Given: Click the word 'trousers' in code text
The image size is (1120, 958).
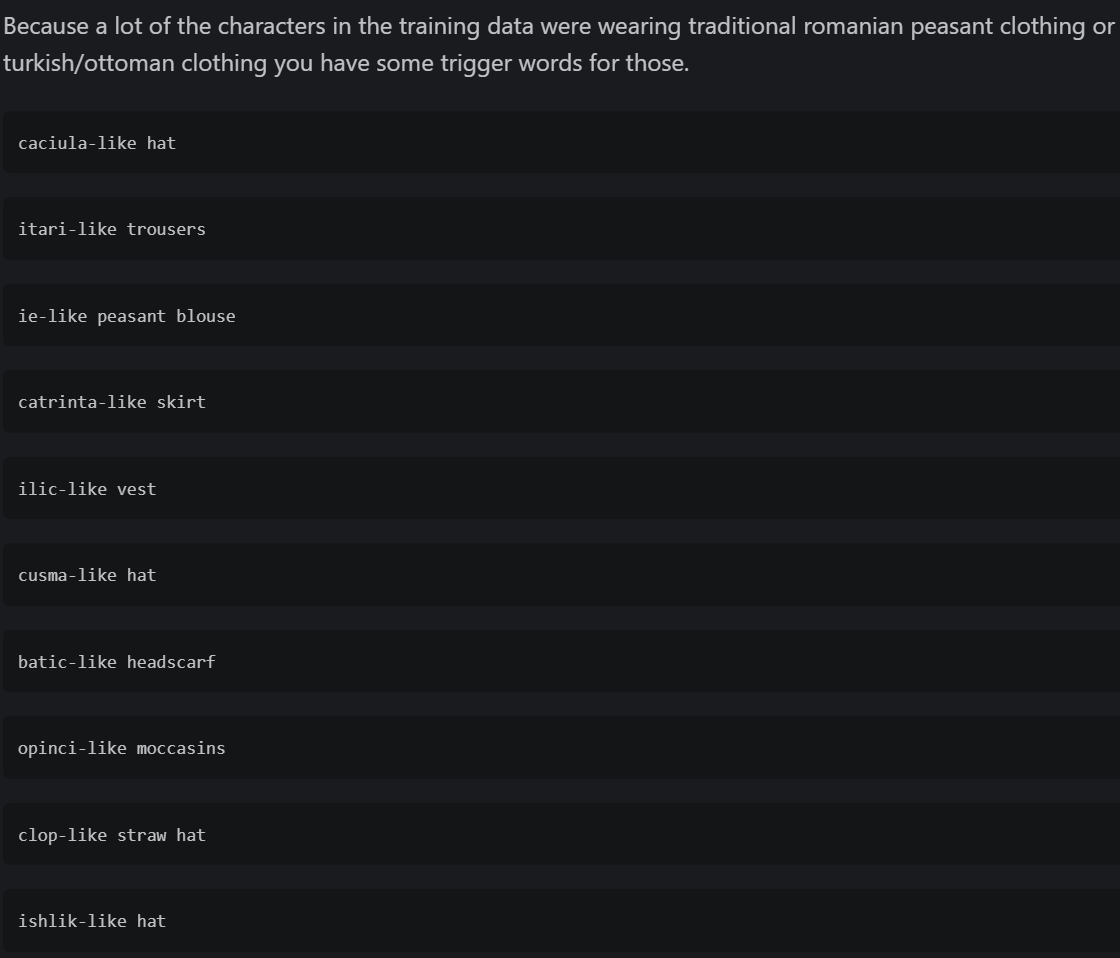Looking at the screenshot, I should coord(166,229).
